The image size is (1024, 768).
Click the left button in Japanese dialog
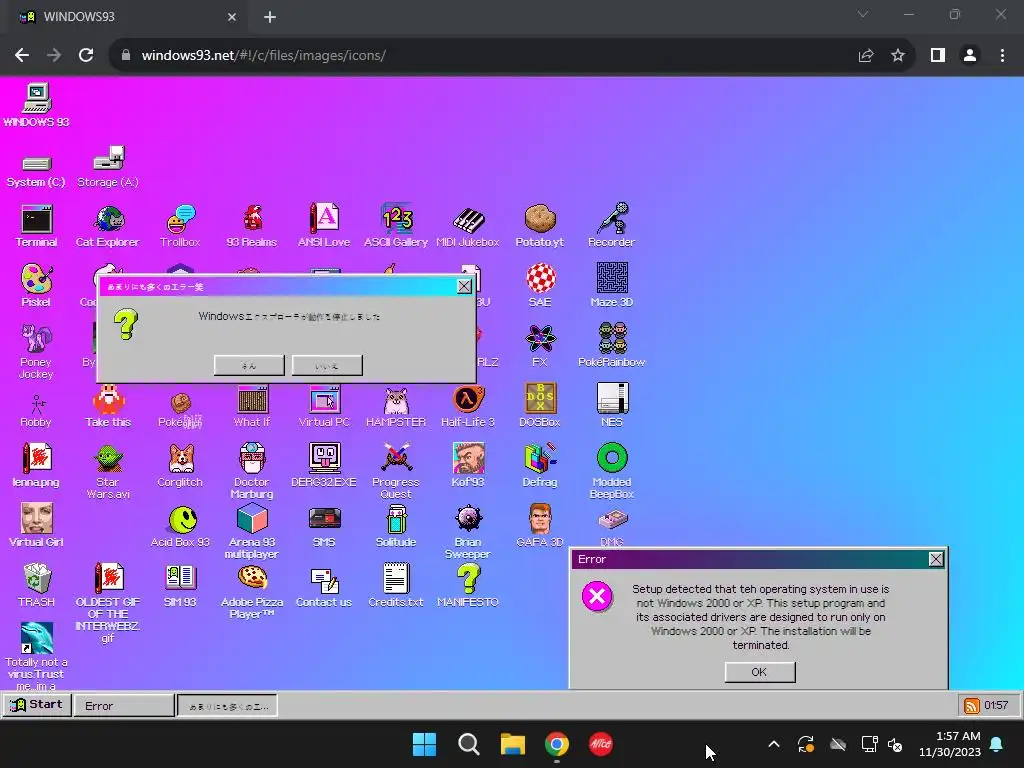(x=249, y=366)
